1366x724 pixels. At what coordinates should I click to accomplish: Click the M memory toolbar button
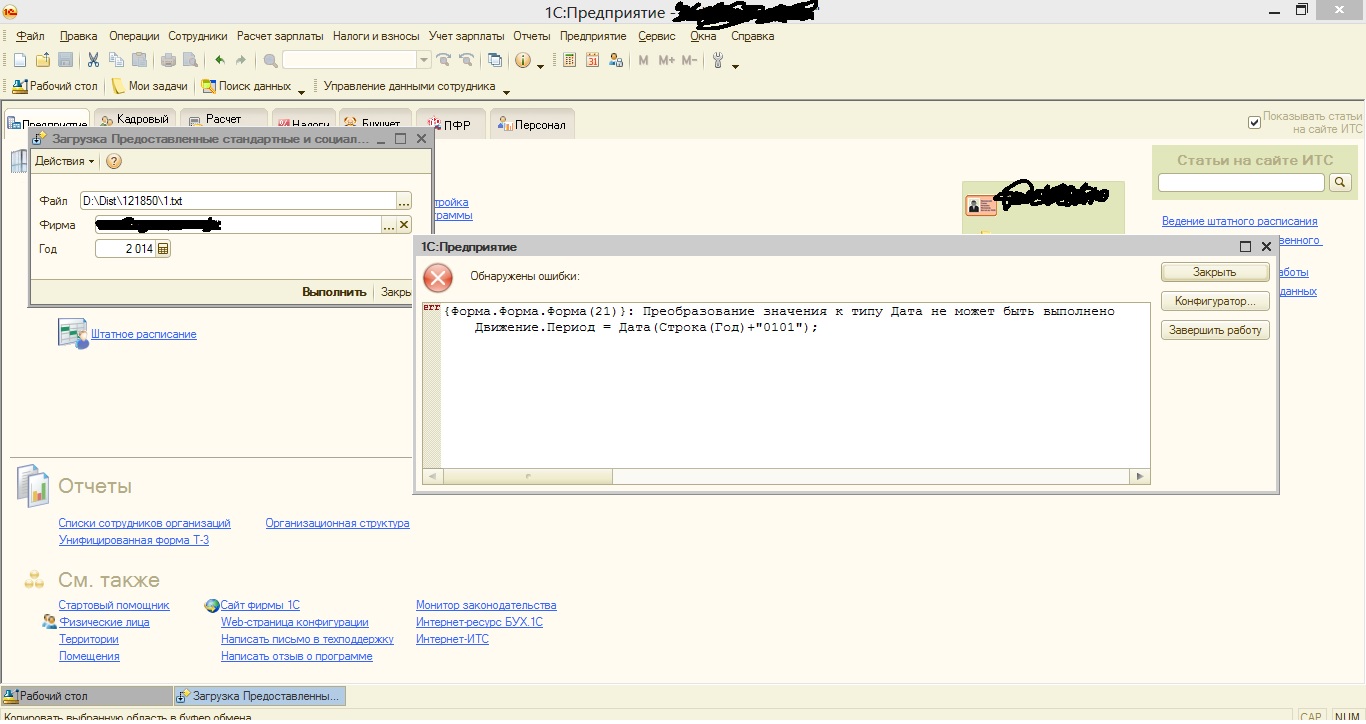[x=643, y=61]
